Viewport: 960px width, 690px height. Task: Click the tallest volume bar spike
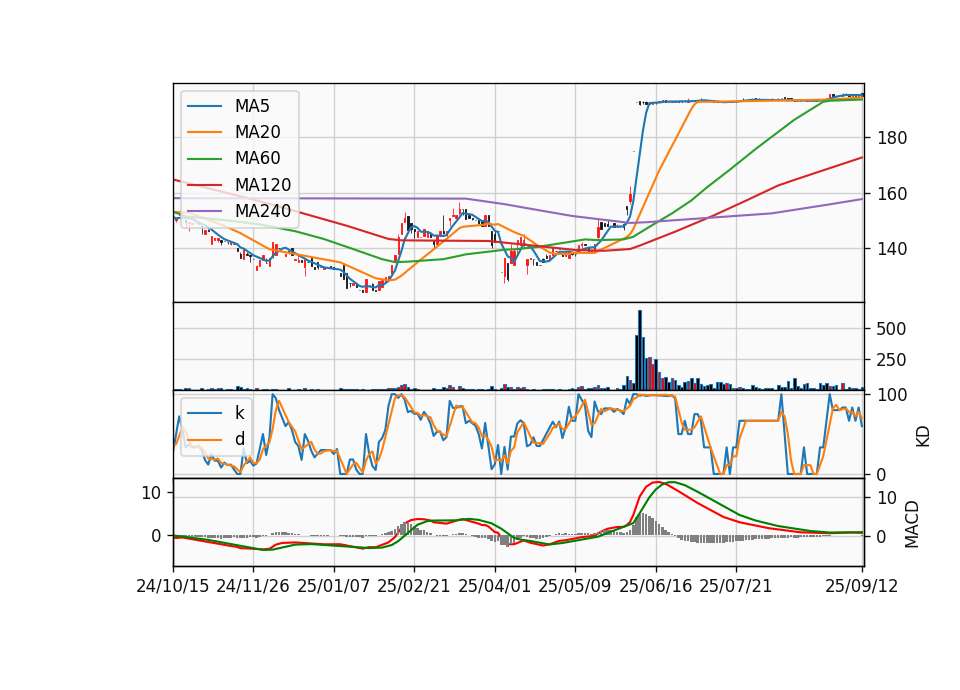tap(640, 350)
